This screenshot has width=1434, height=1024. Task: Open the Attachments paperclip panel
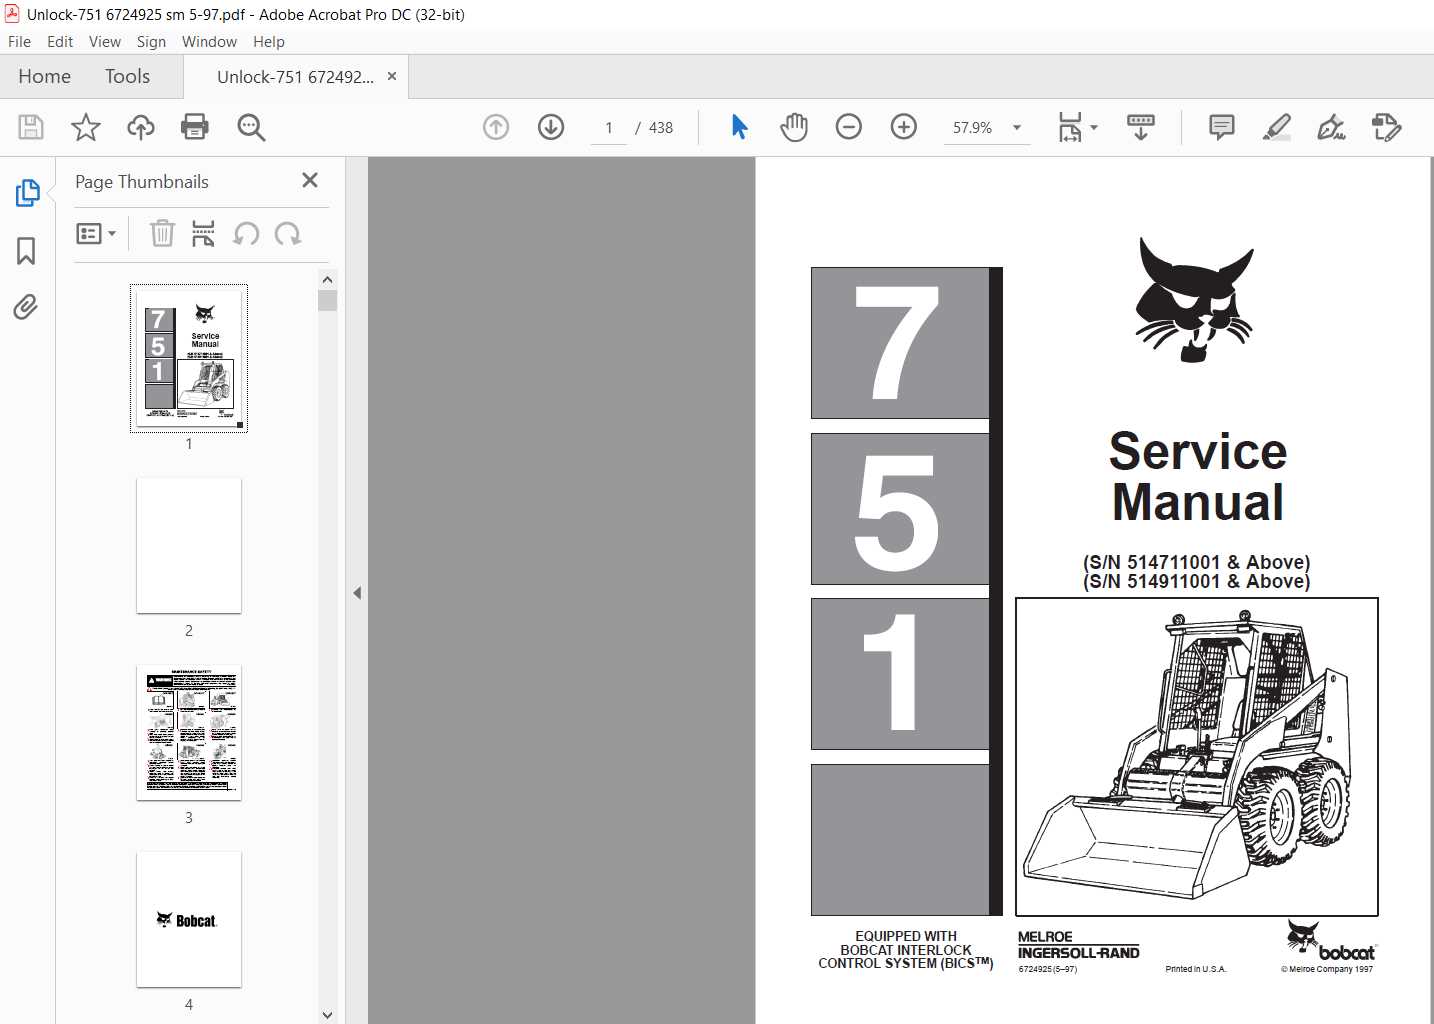(x=26, y=307)
